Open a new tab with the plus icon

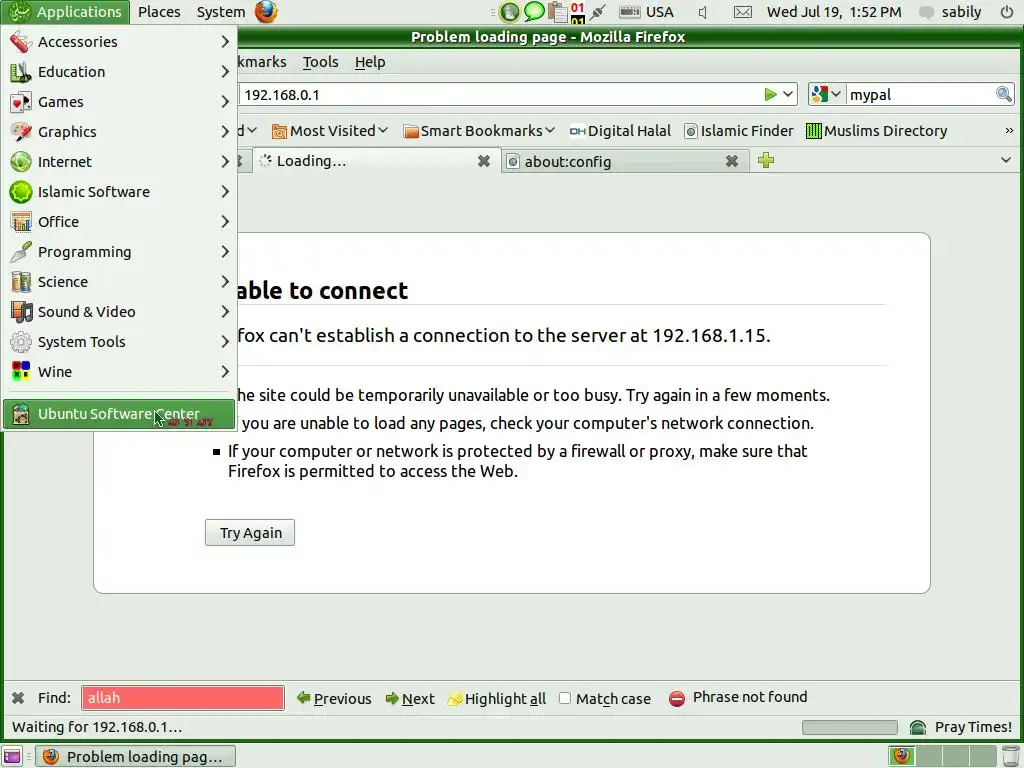(x=766, y=160)
